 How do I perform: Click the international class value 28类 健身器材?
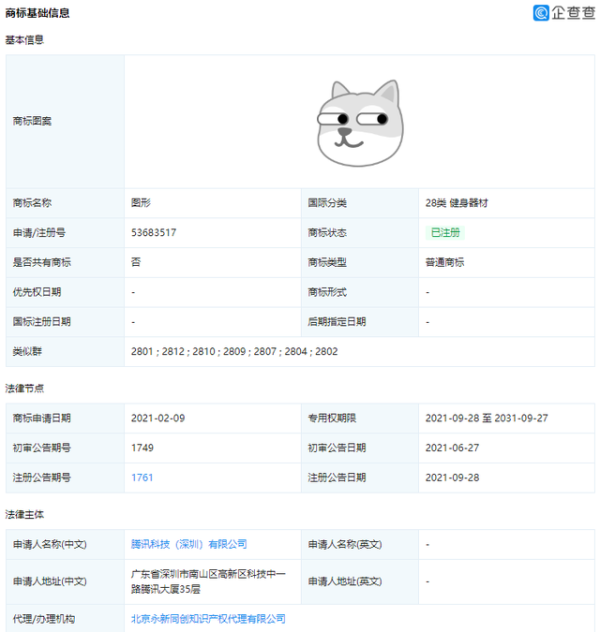(x=457, y=202)
